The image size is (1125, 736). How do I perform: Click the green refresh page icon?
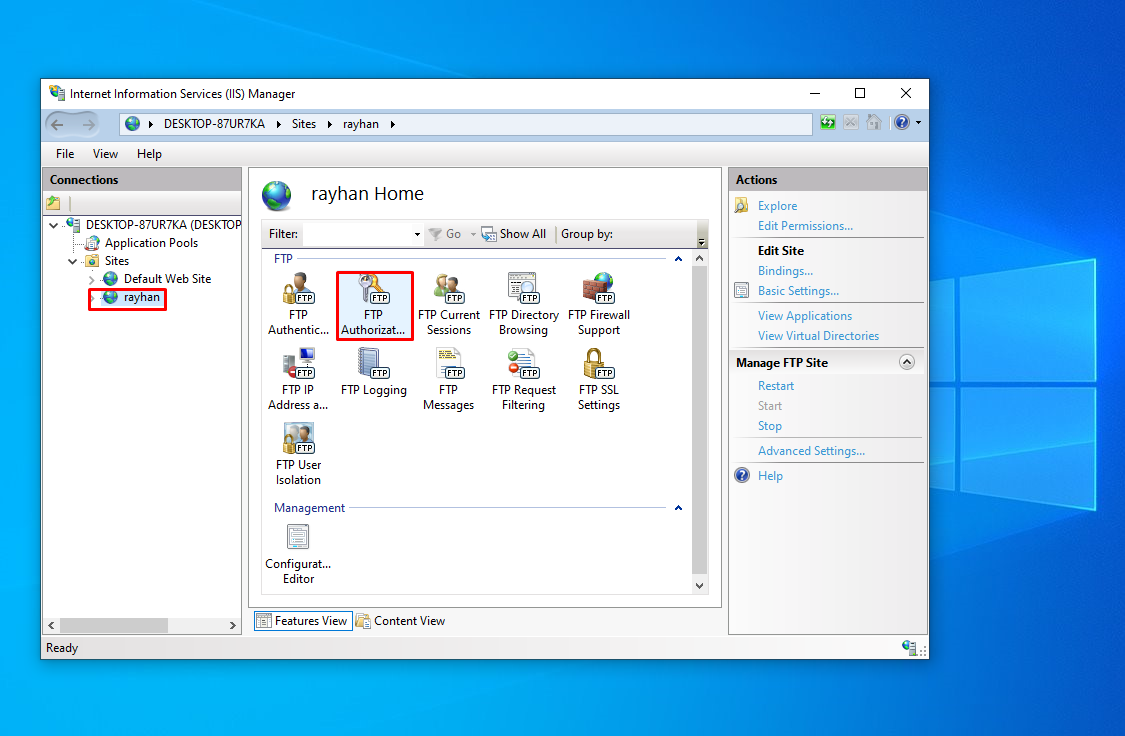(x=828, y=123)
